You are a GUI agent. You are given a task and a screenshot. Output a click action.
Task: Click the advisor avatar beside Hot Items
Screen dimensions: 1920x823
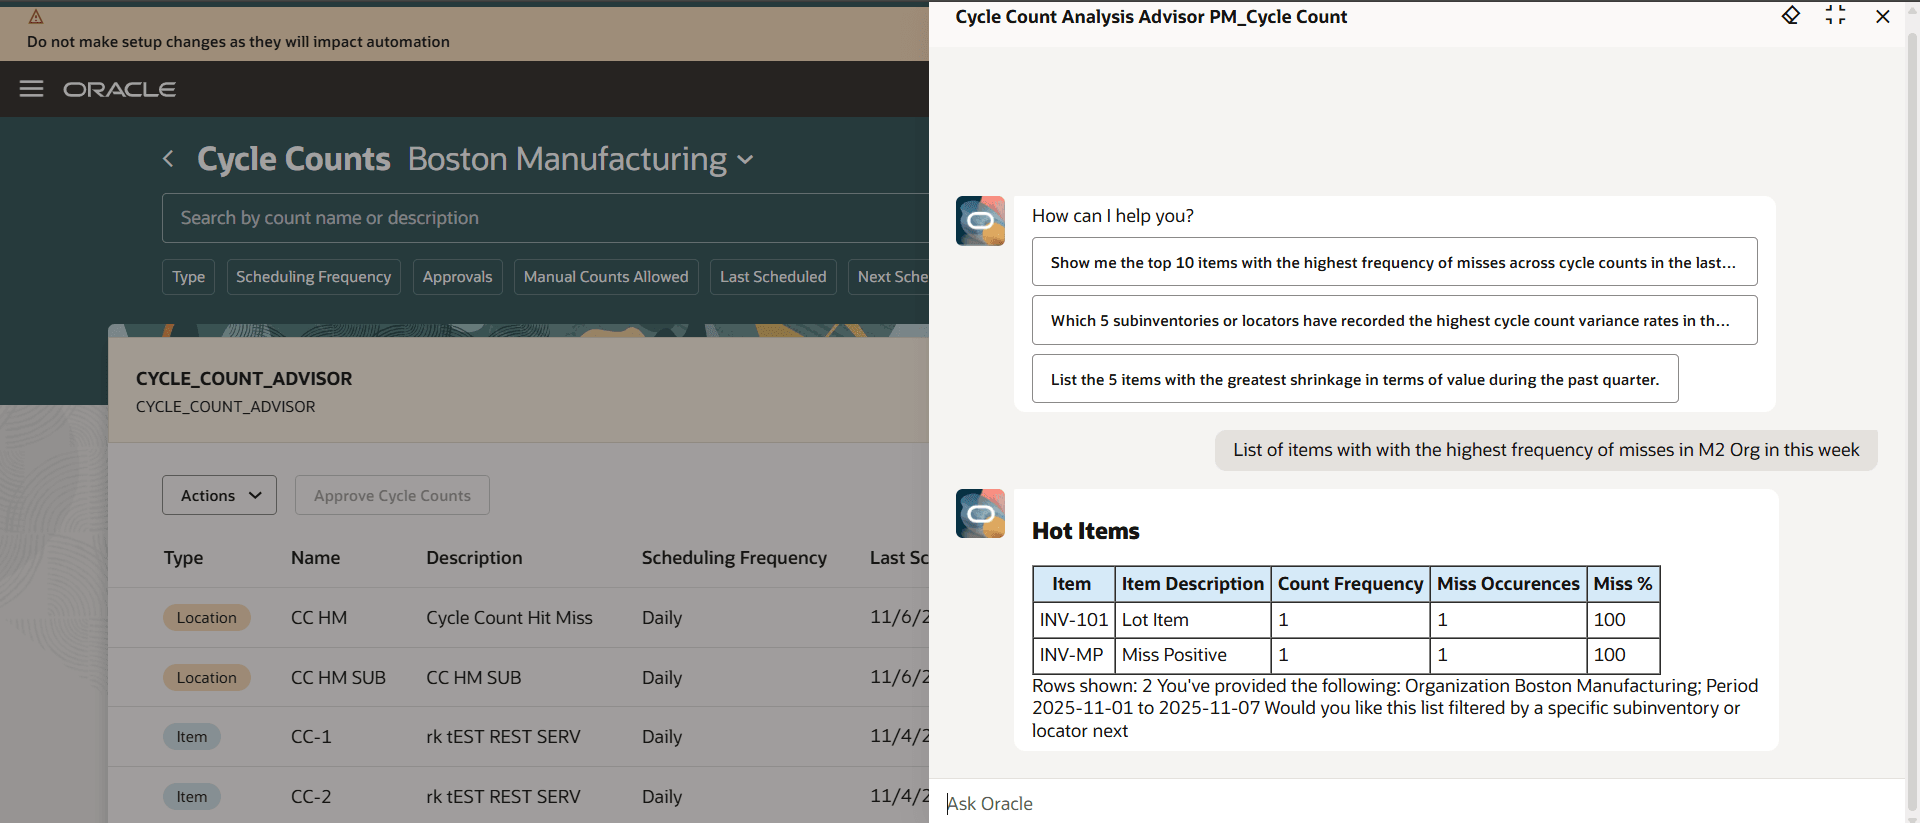coord(980,513)
